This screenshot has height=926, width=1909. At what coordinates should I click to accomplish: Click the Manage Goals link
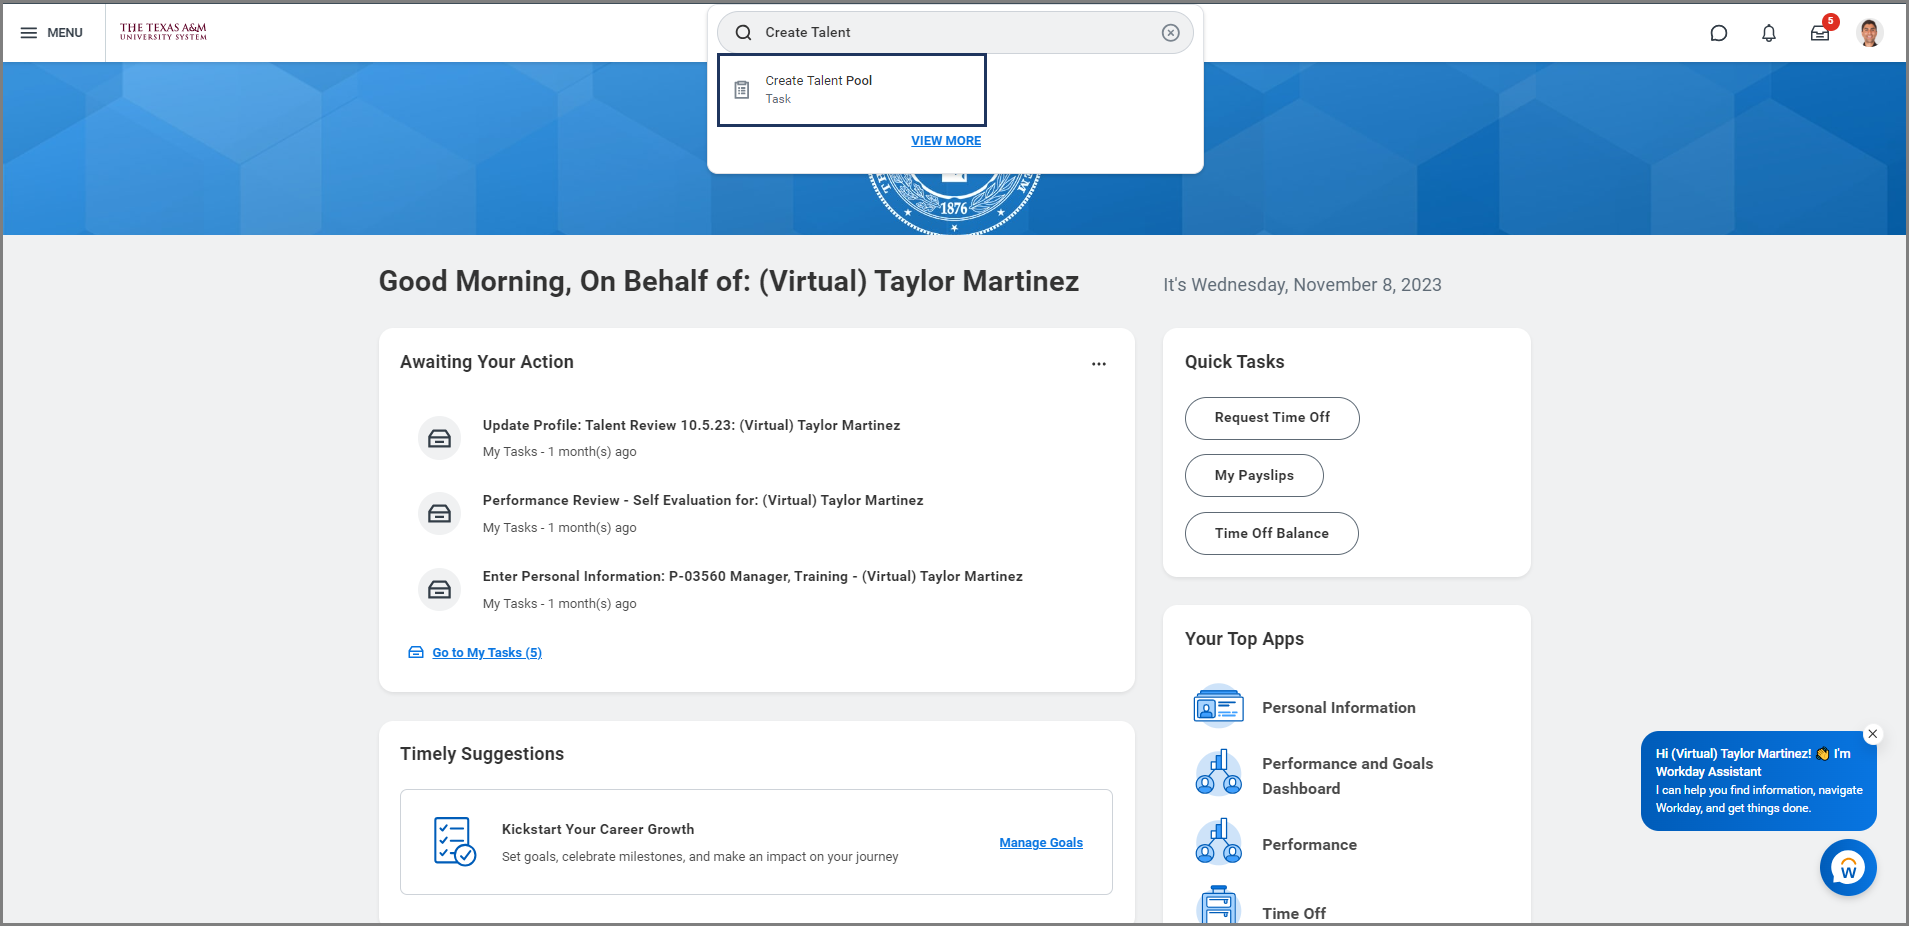tap(1040, 843)
